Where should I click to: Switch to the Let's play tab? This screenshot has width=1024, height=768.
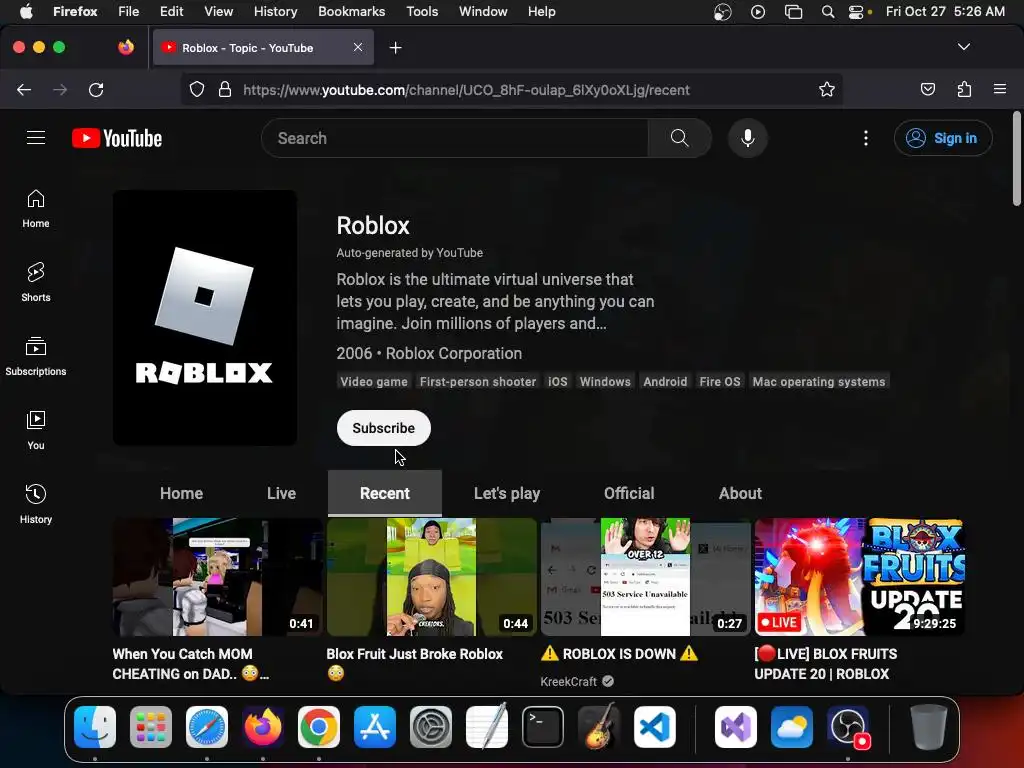click(x=507, y=493)
